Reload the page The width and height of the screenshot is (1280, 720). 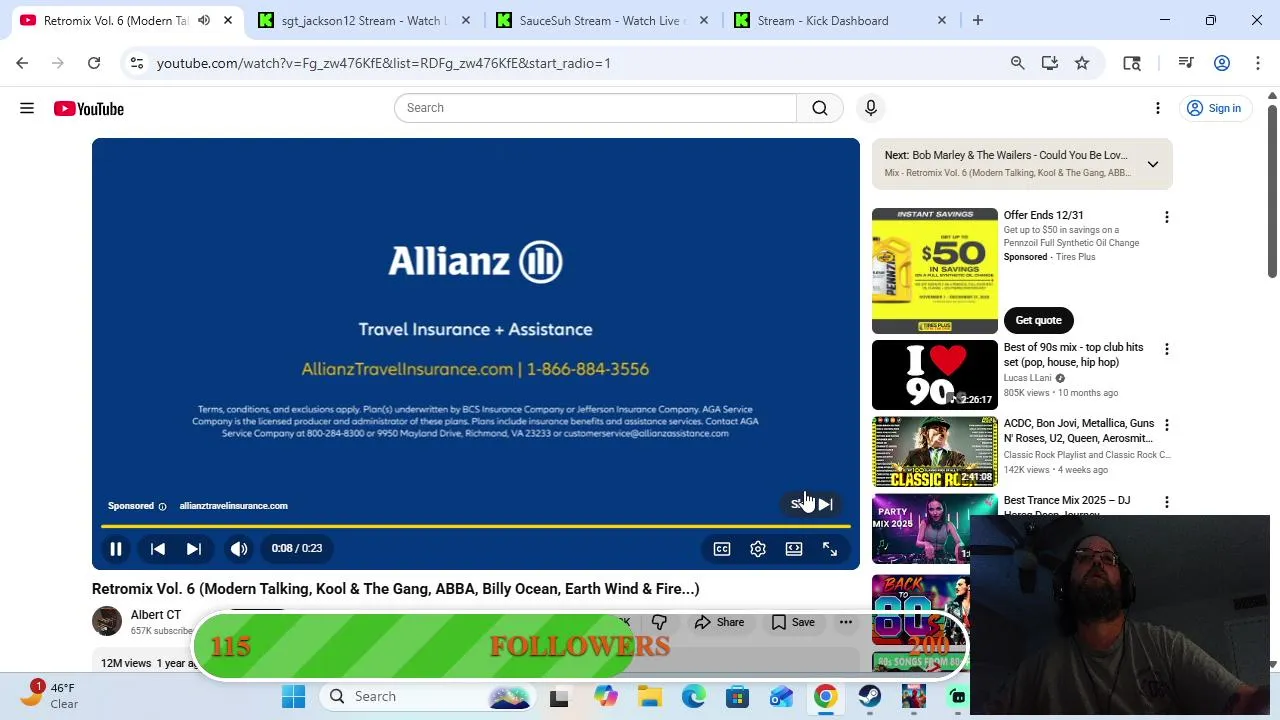(x=94, y=63)
